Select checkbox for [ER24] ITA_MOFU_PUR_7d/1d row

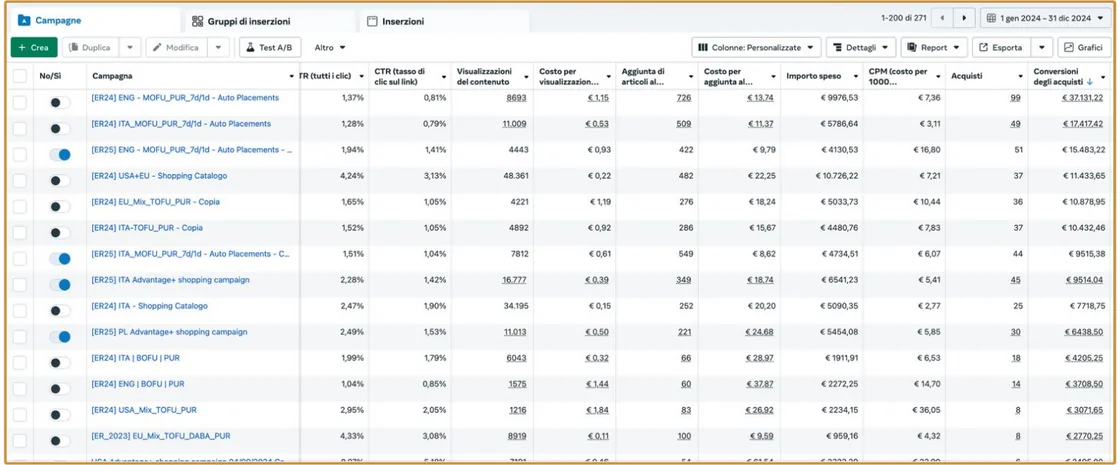[19, 129]
